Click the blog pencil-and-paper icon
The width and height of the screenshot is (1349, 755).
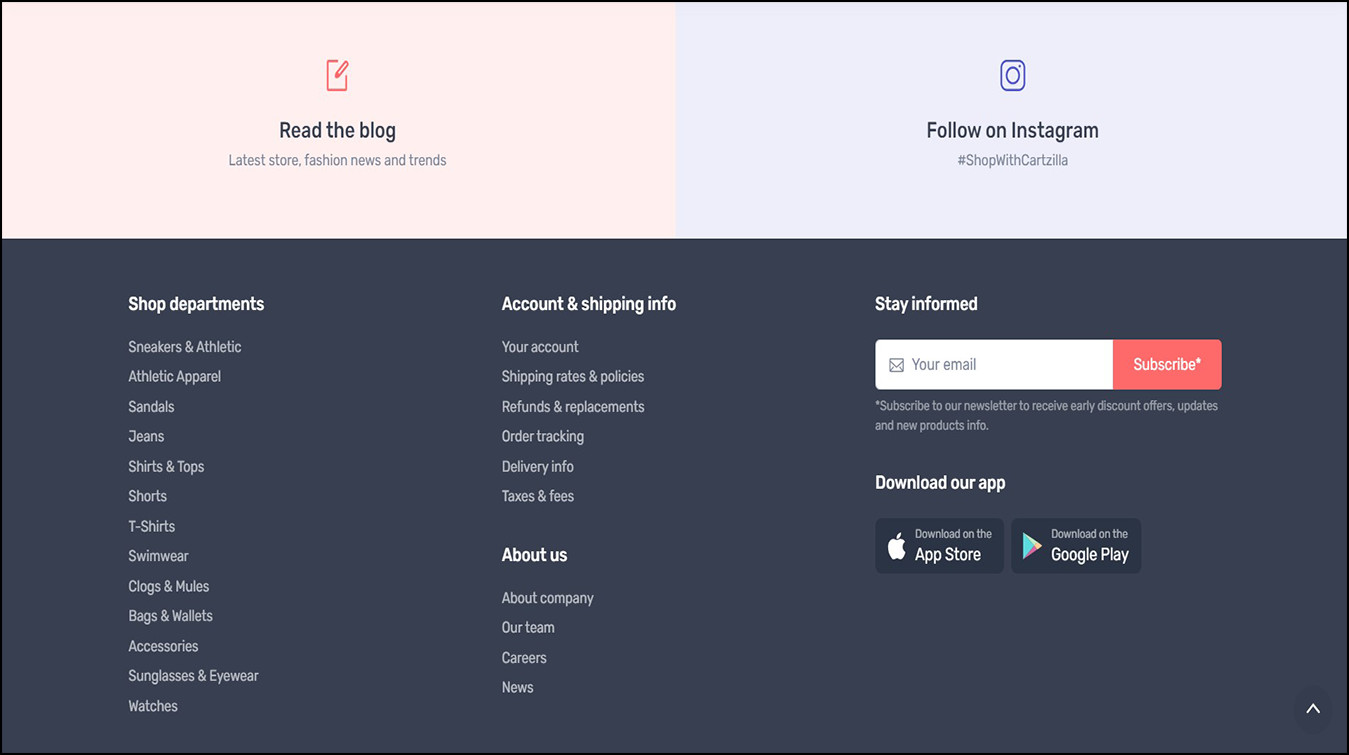coord(337,75)
